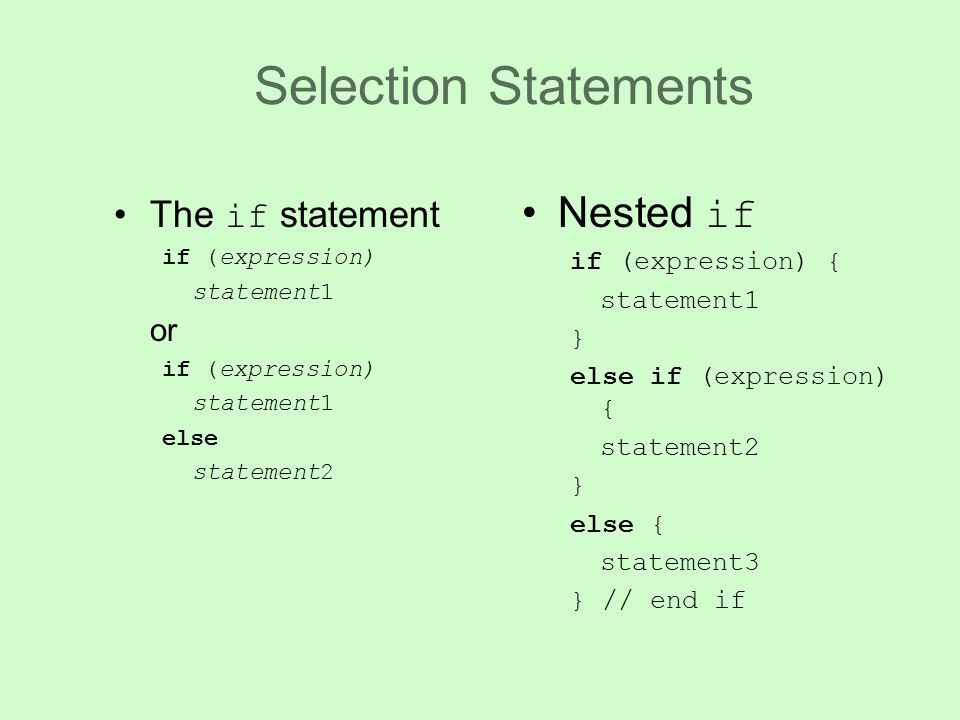960x720 pixels.
Task: Click the 'if (expression) {' line on right
Action: click(705, 262)
